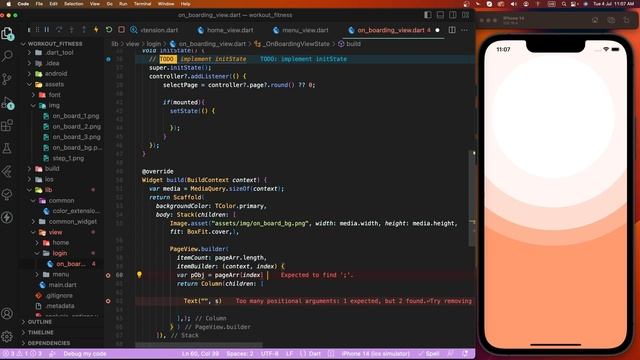Open editor More Actions menu
The width and height of the screenshot is (640, 360).
click(464, 30)
